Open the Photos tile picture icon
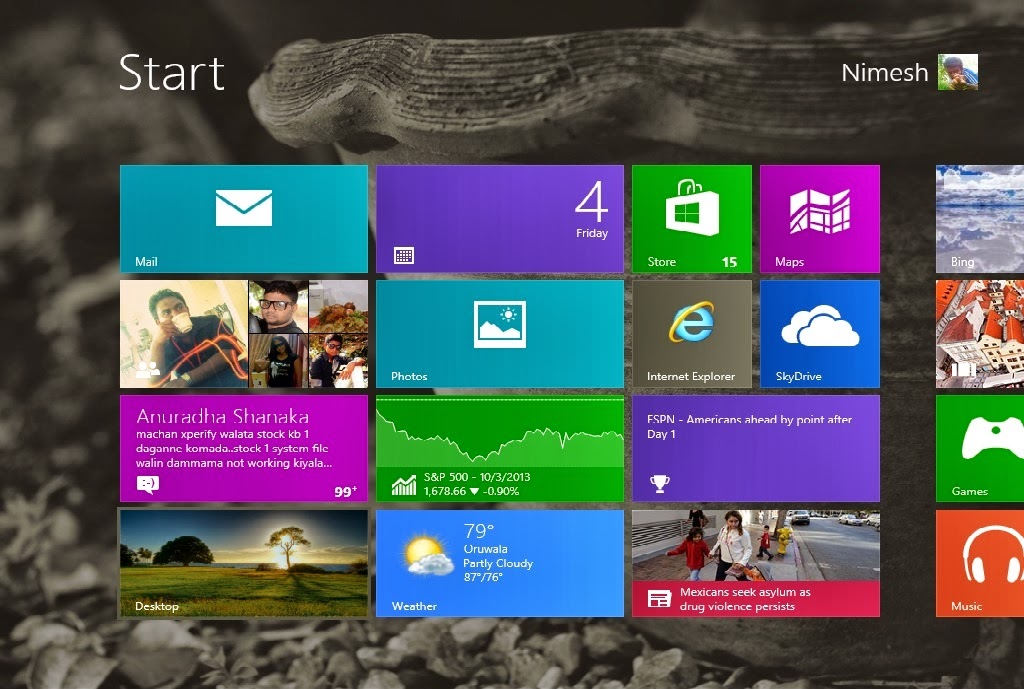Screen dimensions: 1024x689 pos(500,324)
